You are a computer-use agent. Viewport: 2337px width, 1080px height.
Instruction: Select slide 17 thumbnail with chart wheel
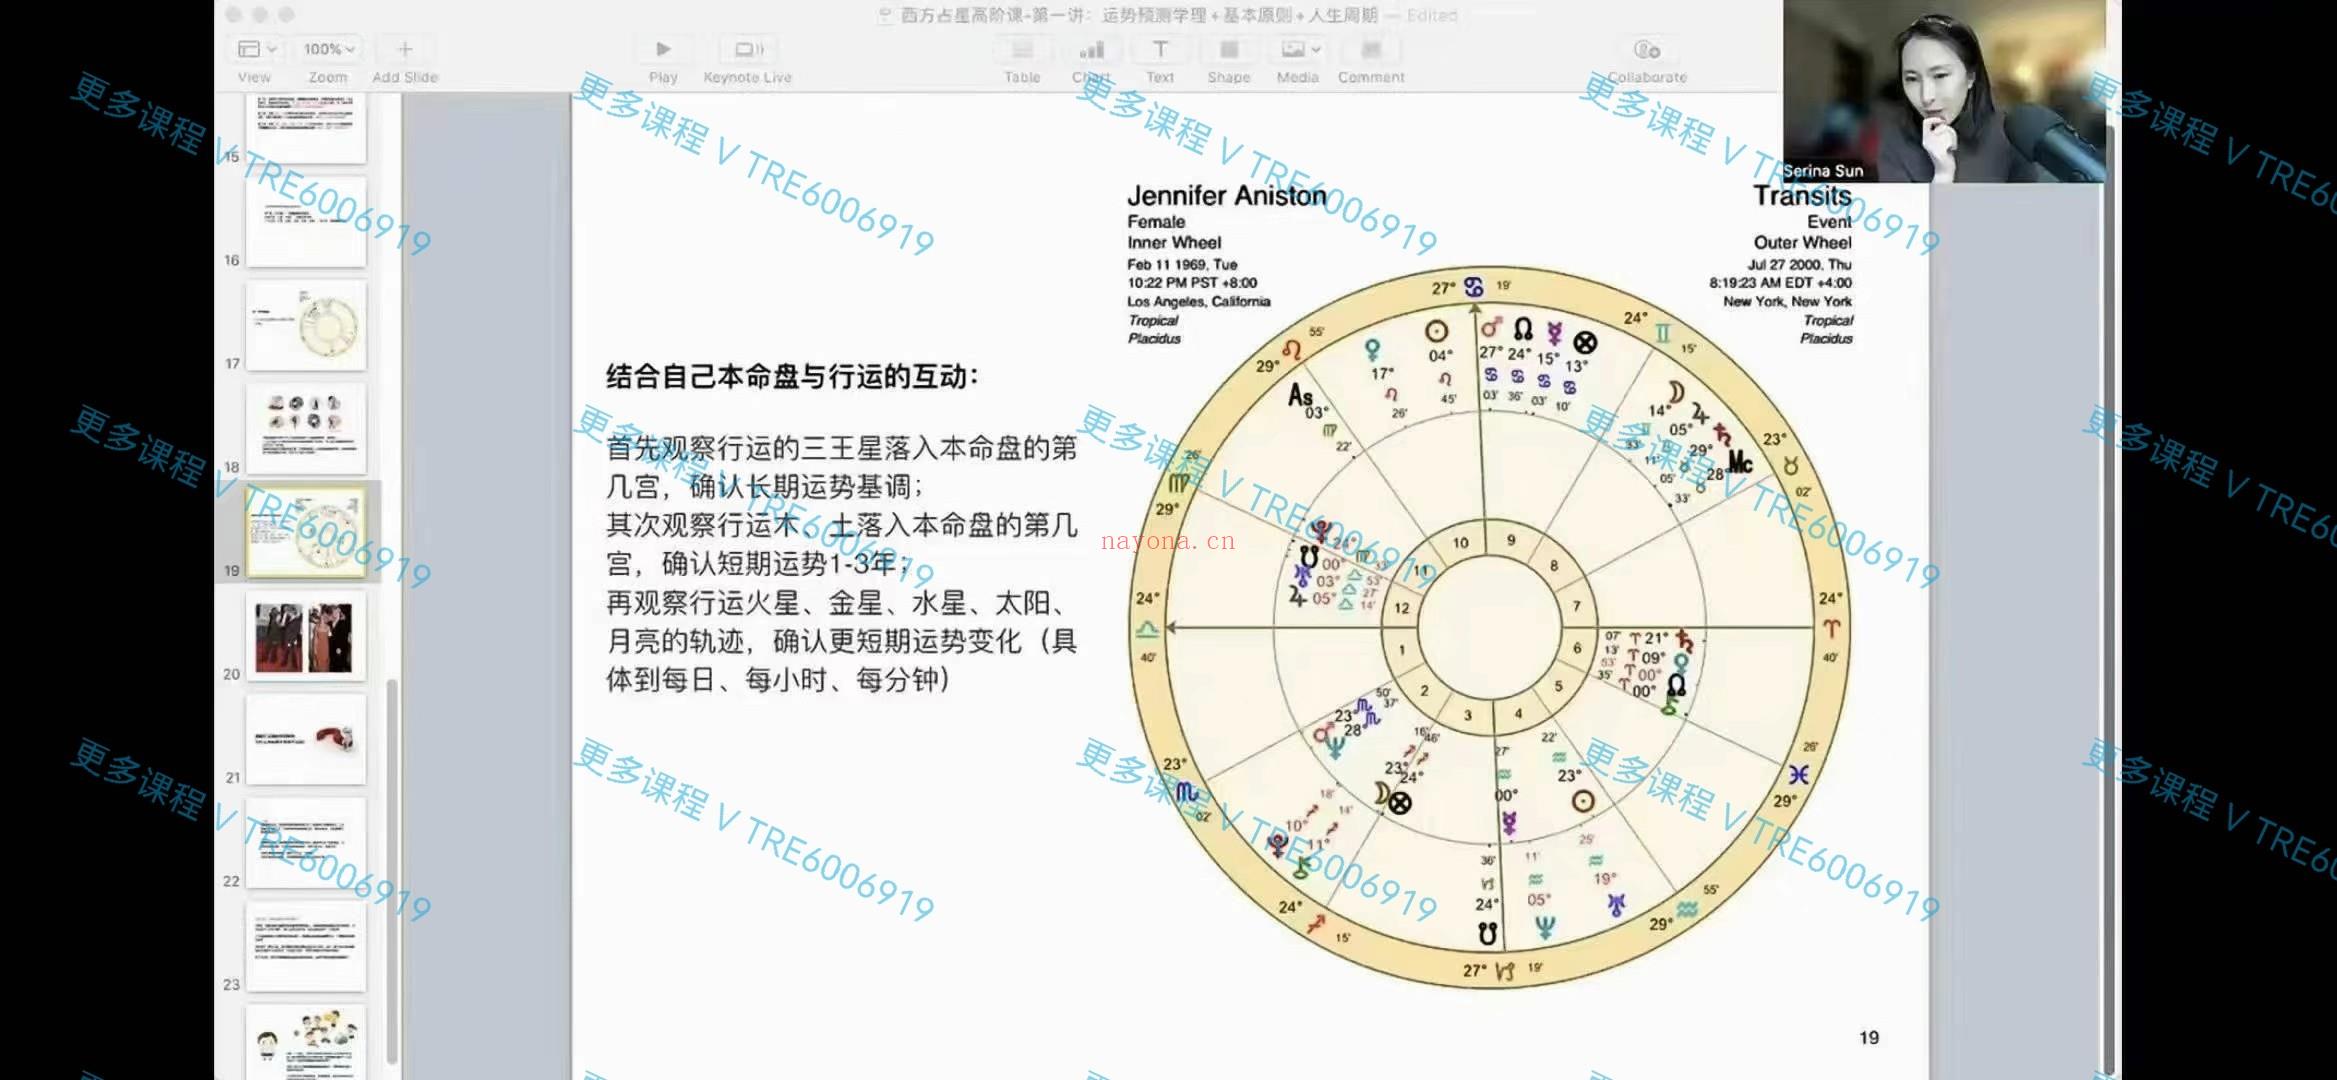point(306,325)
